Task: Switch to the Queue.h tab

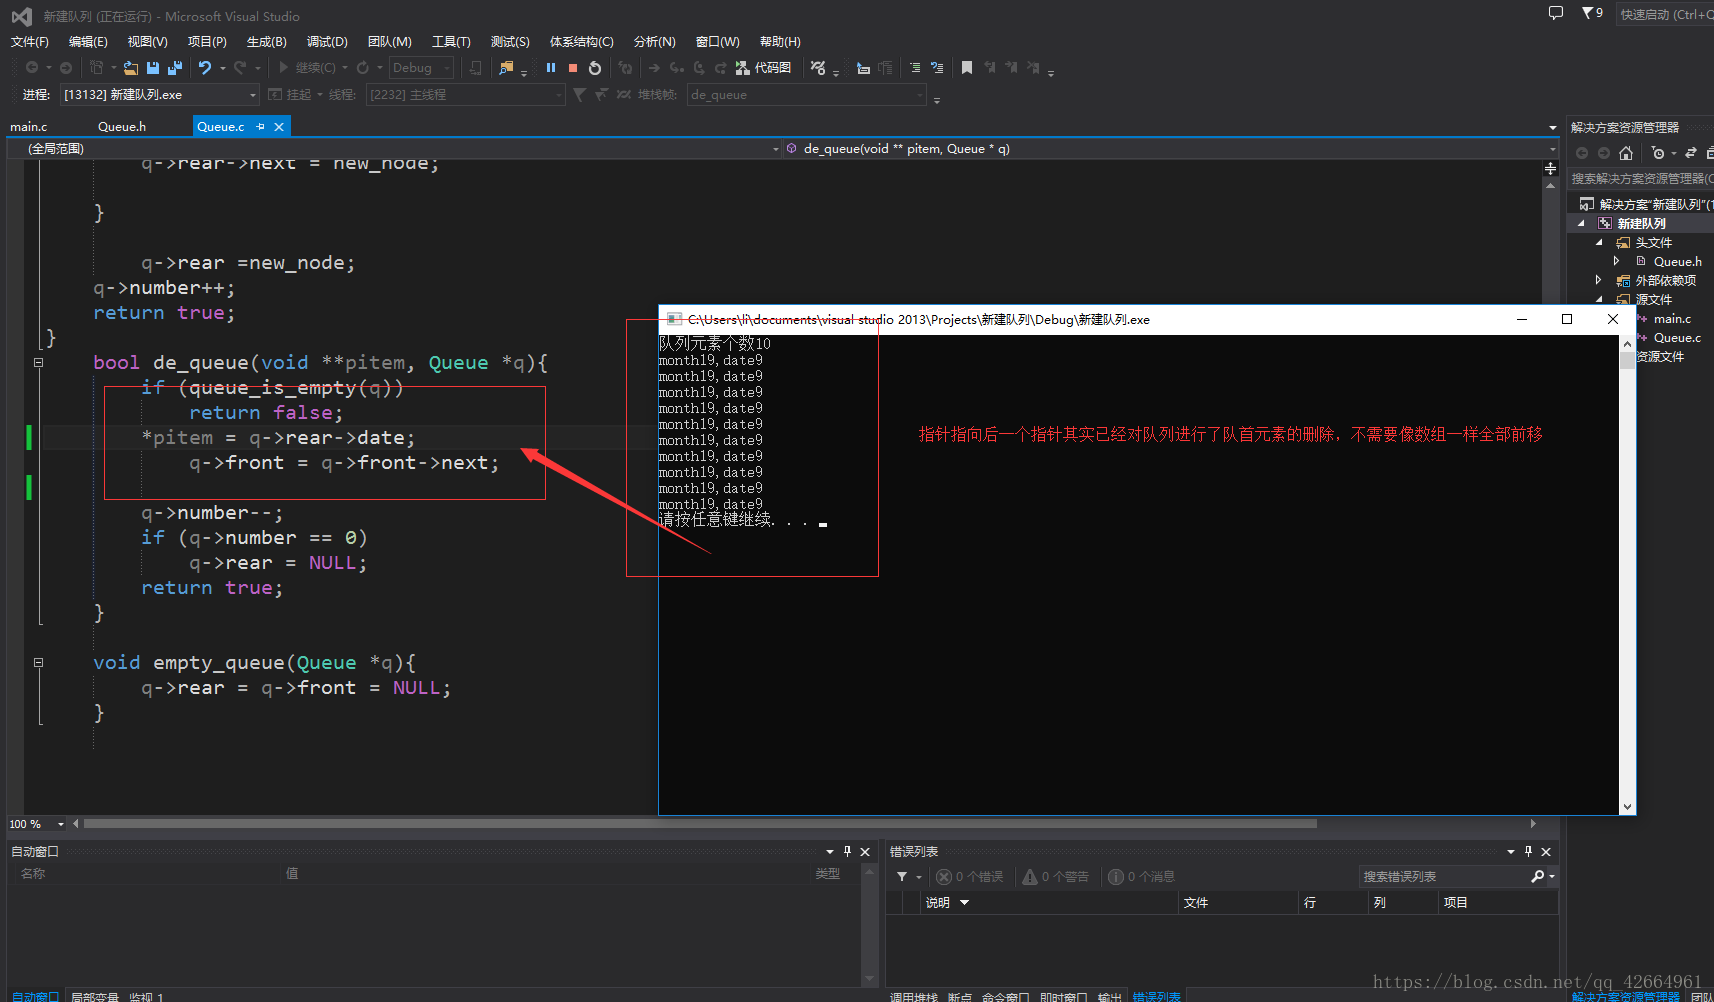Action: (x=122, y=127)
